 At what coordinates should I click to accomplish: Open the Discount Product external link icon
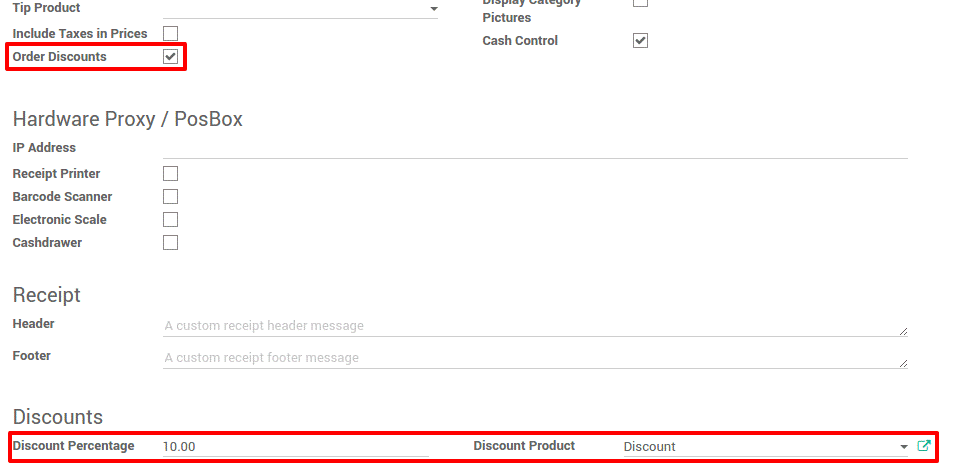923,446
